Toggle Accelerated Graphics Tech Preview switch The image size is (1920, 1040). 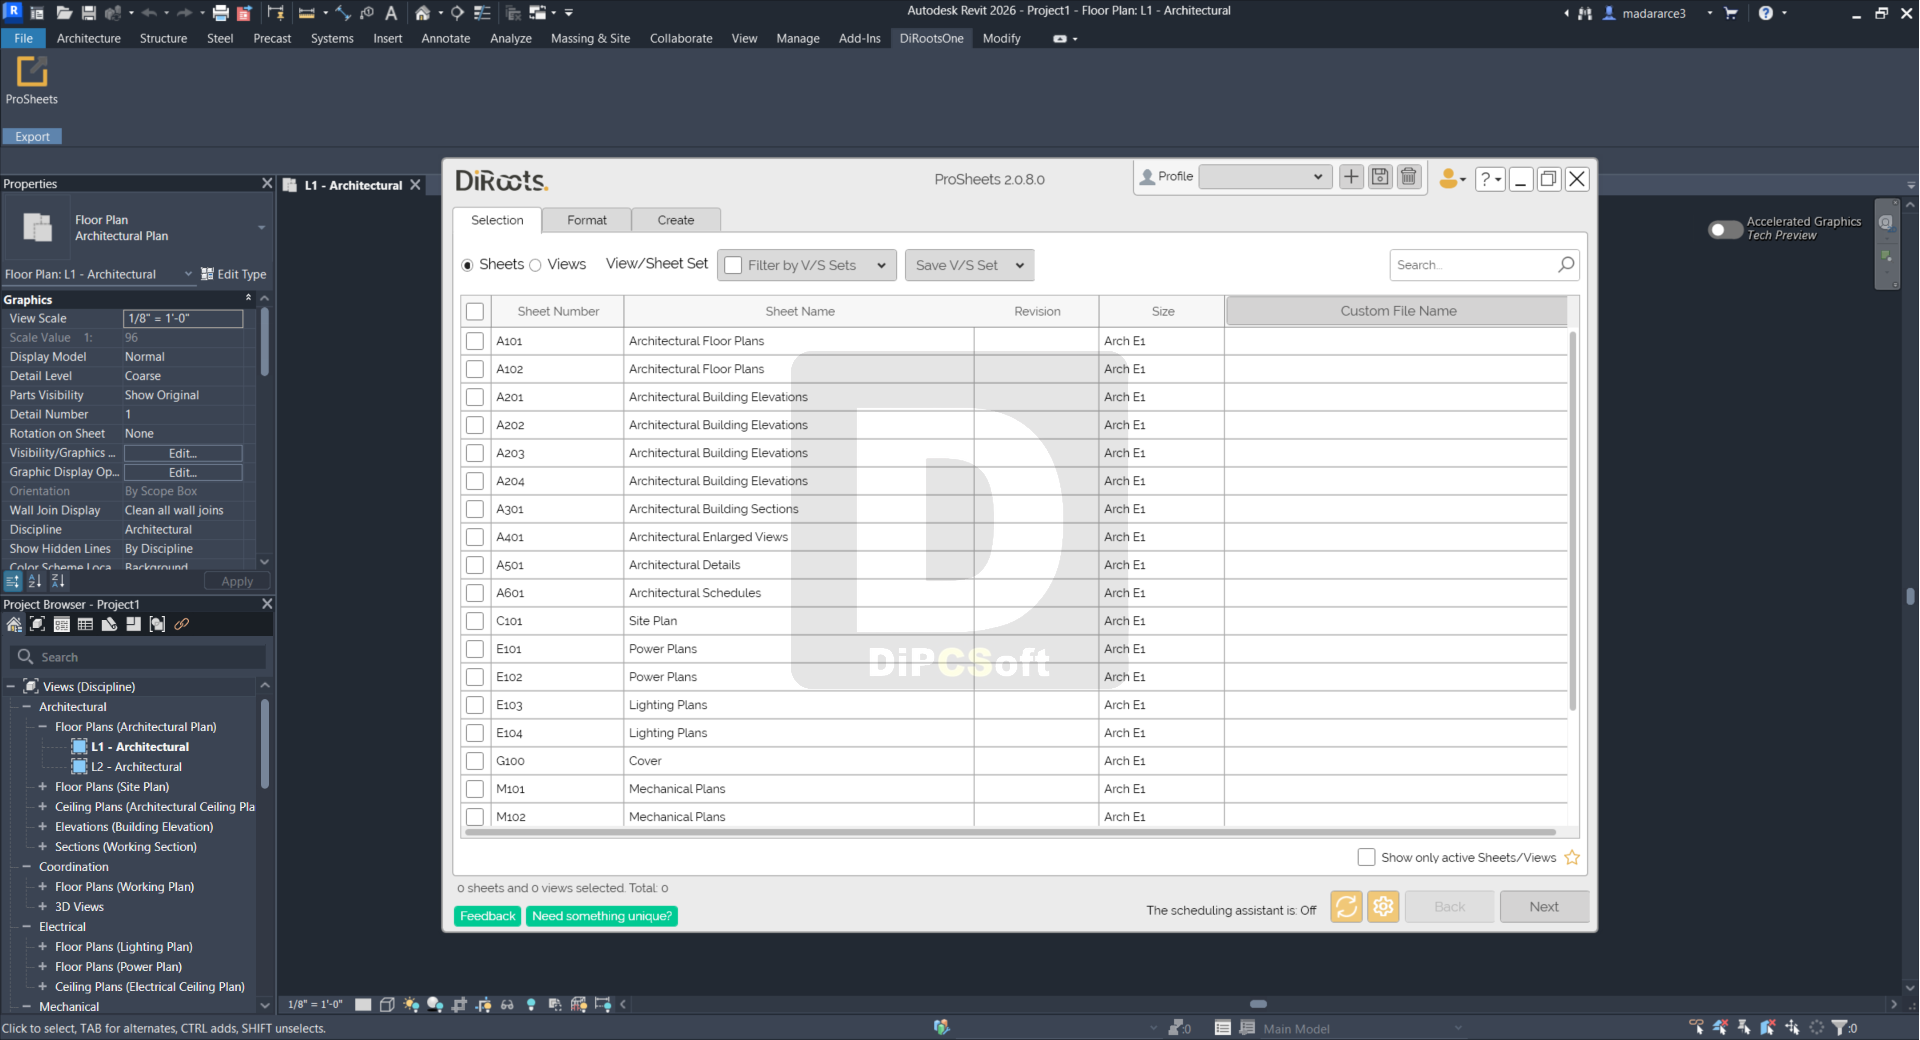point(1725,229)
